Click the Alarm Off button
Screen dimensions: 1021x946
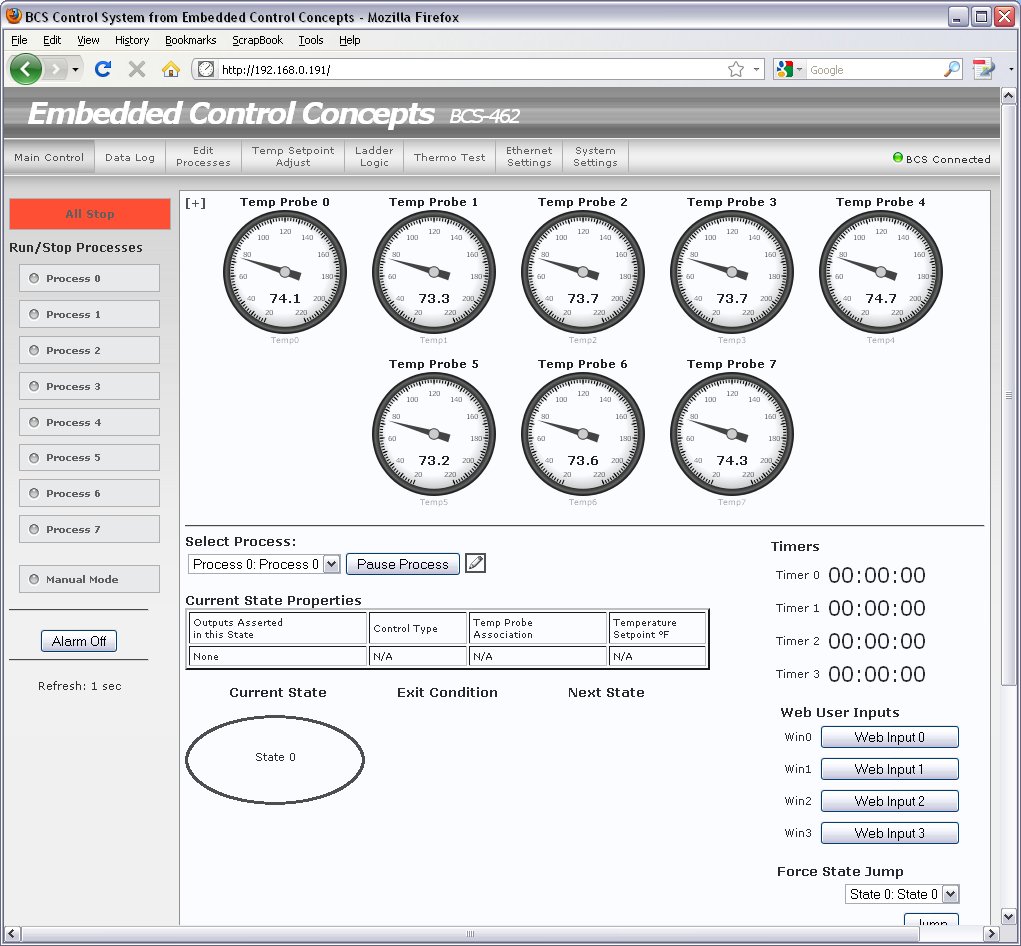point(79,641)
